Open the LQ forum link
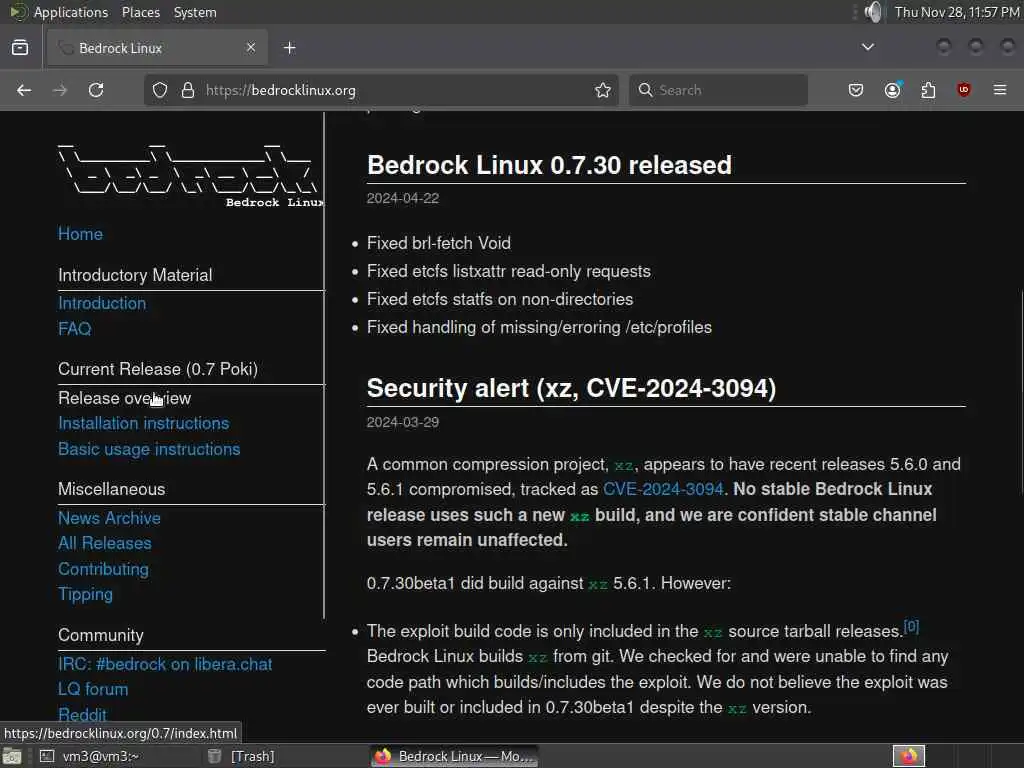The width and height of the screenshot is (1024, 768). pyautogui.click(x=93, y=689)
